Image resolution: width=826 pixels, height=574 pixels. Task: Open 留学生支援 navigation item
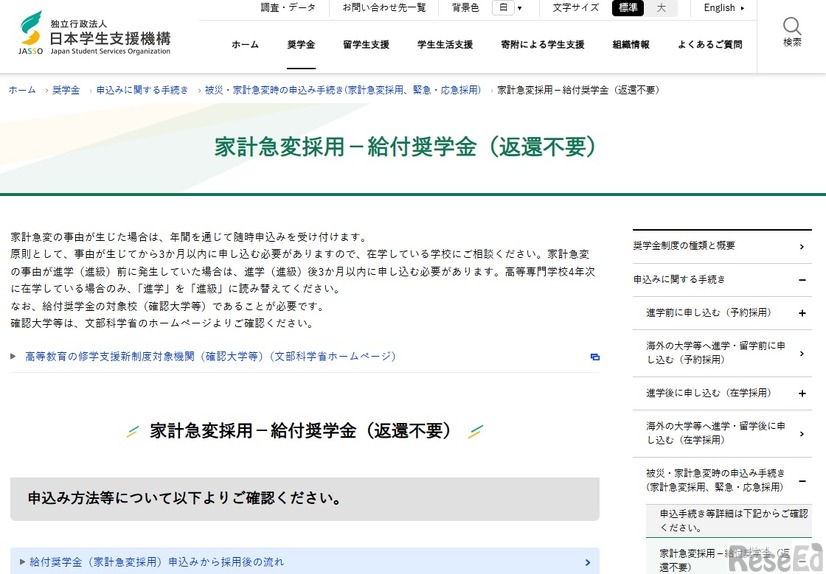click(366, 45)
